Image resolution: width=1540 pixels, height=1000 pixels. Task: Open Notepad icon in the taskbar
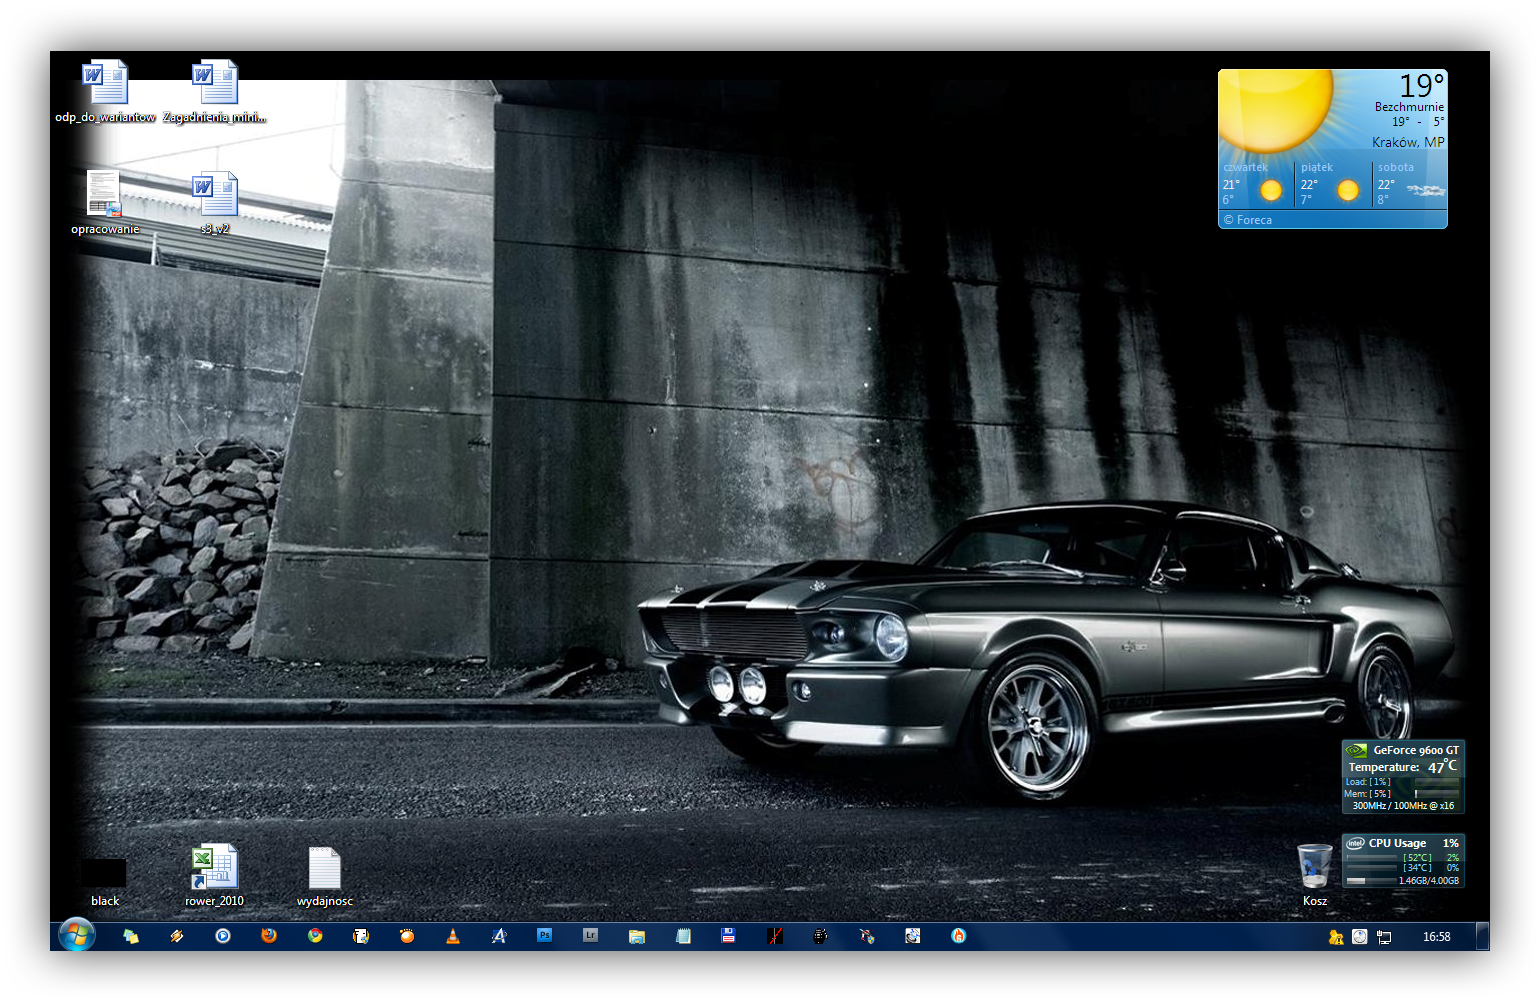683,936
